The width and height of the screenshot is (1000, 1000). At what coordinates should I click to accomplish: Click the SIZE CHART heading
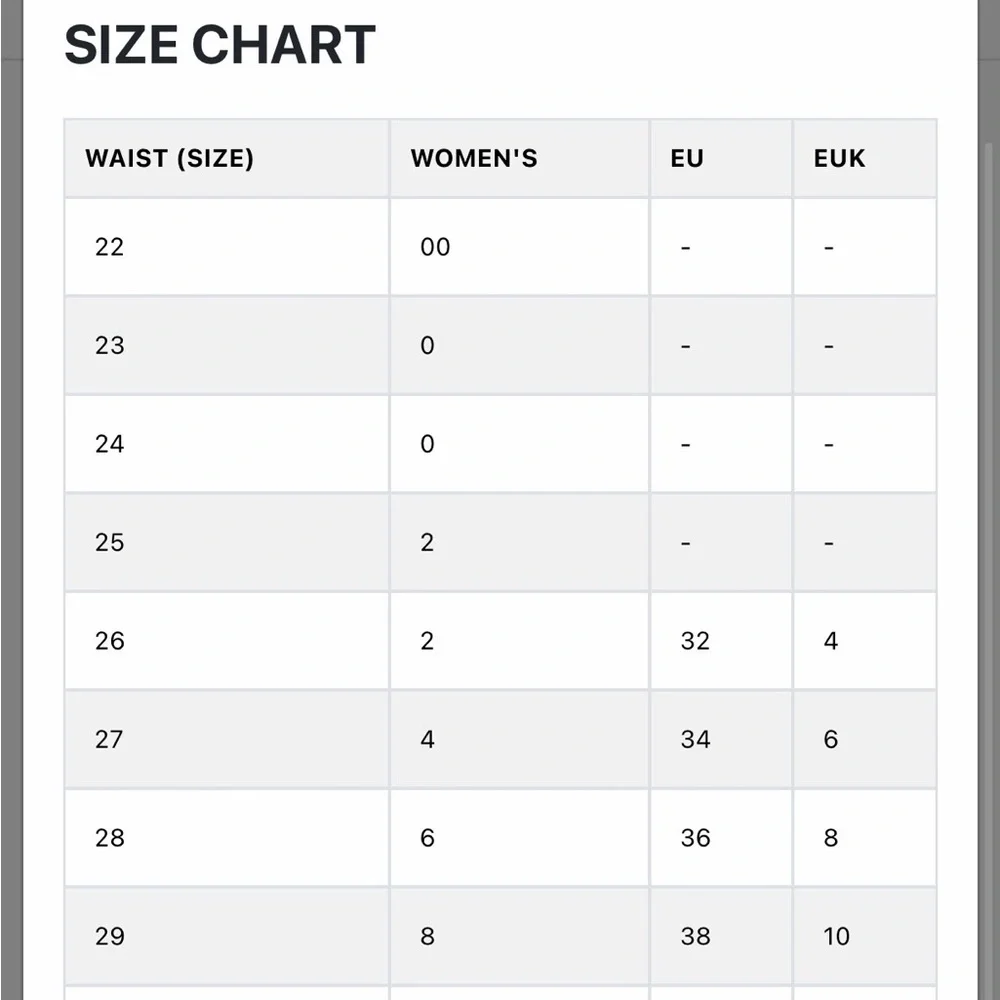coord(220,45)
